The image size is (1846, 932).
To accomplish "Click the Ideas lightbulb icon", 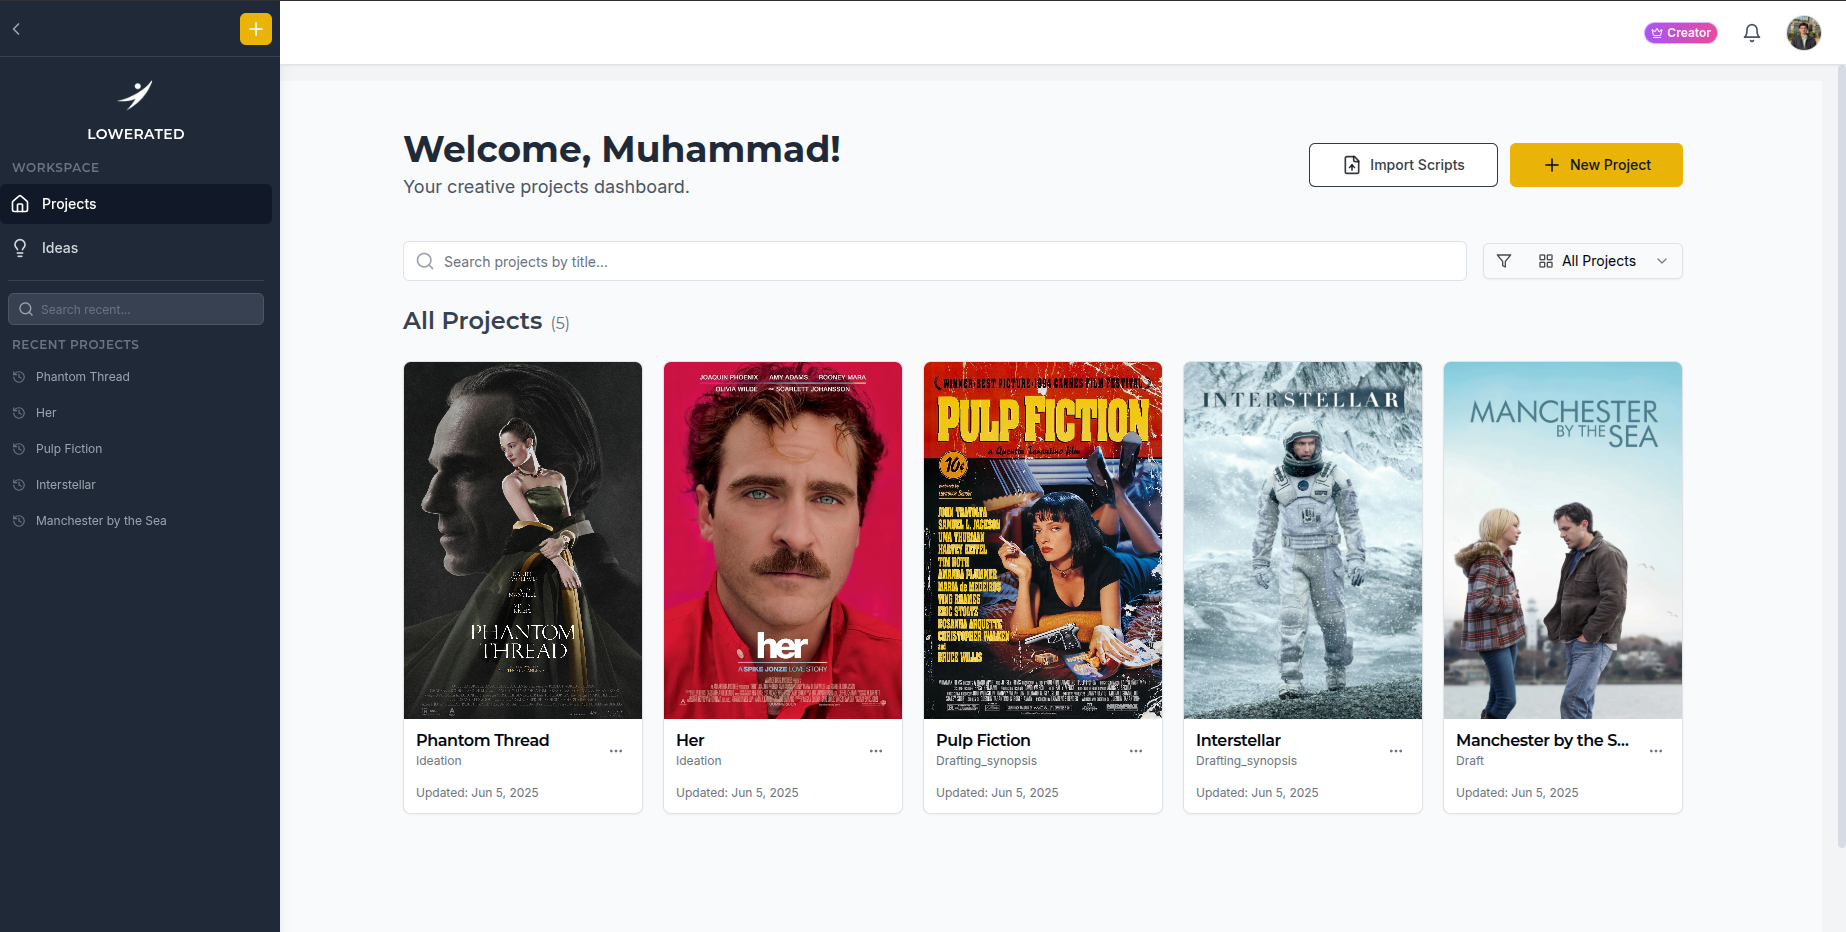I will pos(20,248).
